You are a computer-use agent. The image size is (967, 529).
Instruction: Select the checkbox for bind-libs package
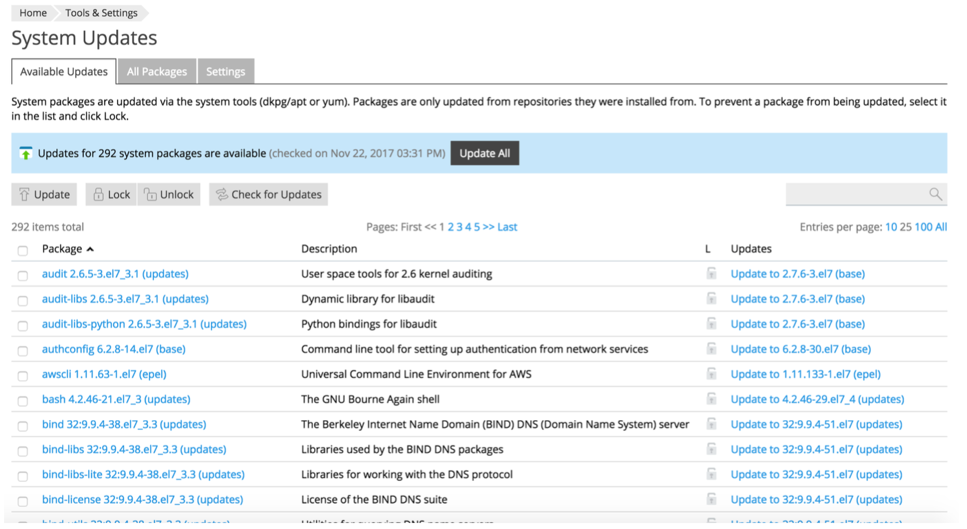click(x=23, y=451)
